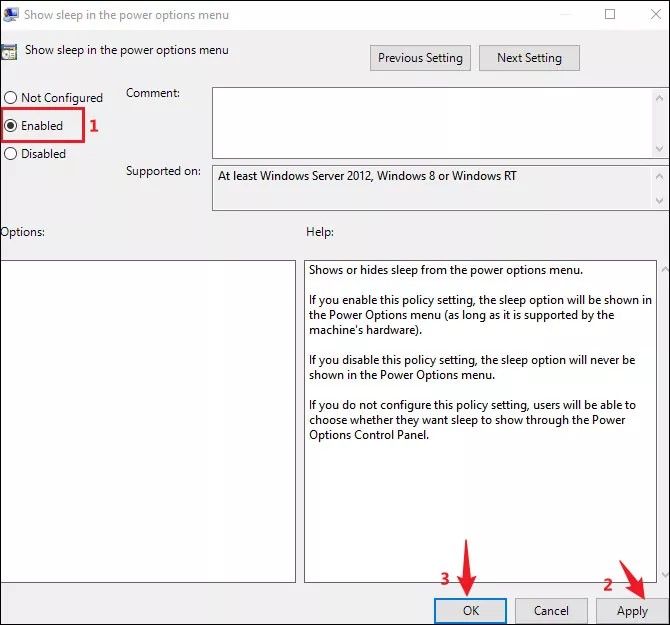This screenshot has height=625, width=670.
Task: Click Help pane scrollbar up arrow
Action: (x=664, y=269)
